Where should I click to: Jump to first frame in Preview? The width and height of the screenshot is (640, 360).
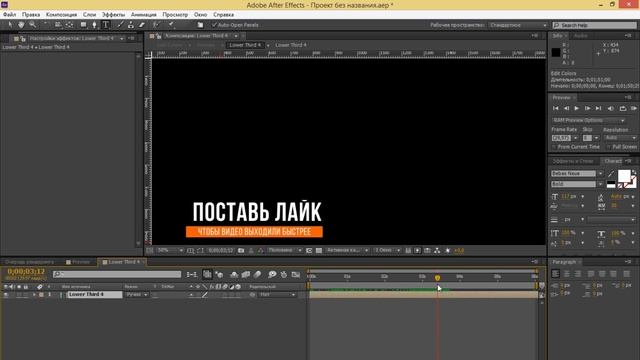pos(556,108)
